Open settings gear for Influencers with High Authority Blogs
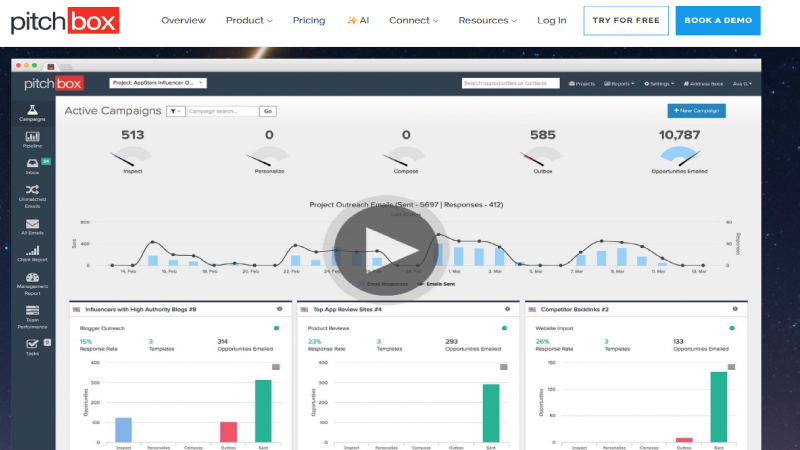The height and width of the screenshot is (450, 800). coord(280,309)
